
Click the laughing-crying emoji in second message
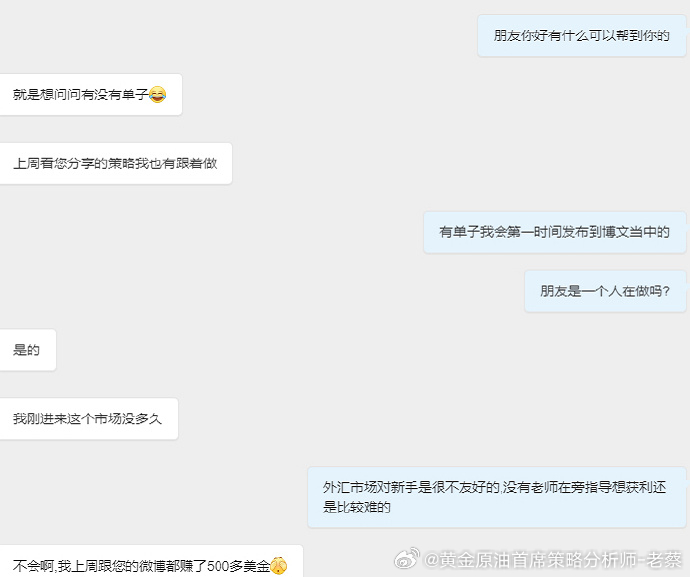click(157, 94)
